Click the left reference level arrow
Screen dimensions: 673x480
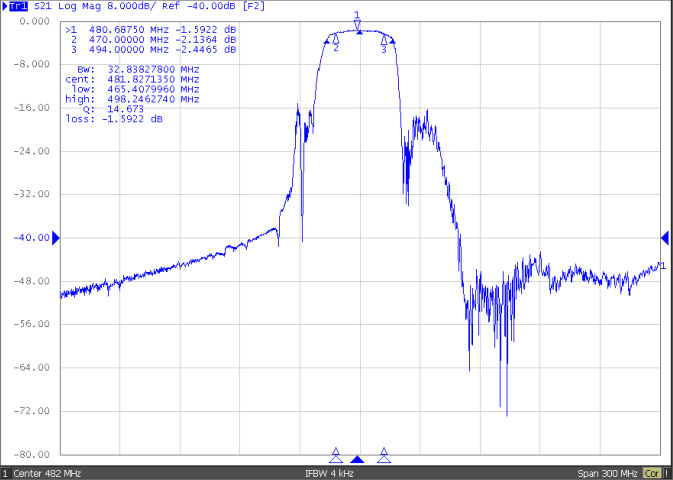coord(56,237)
